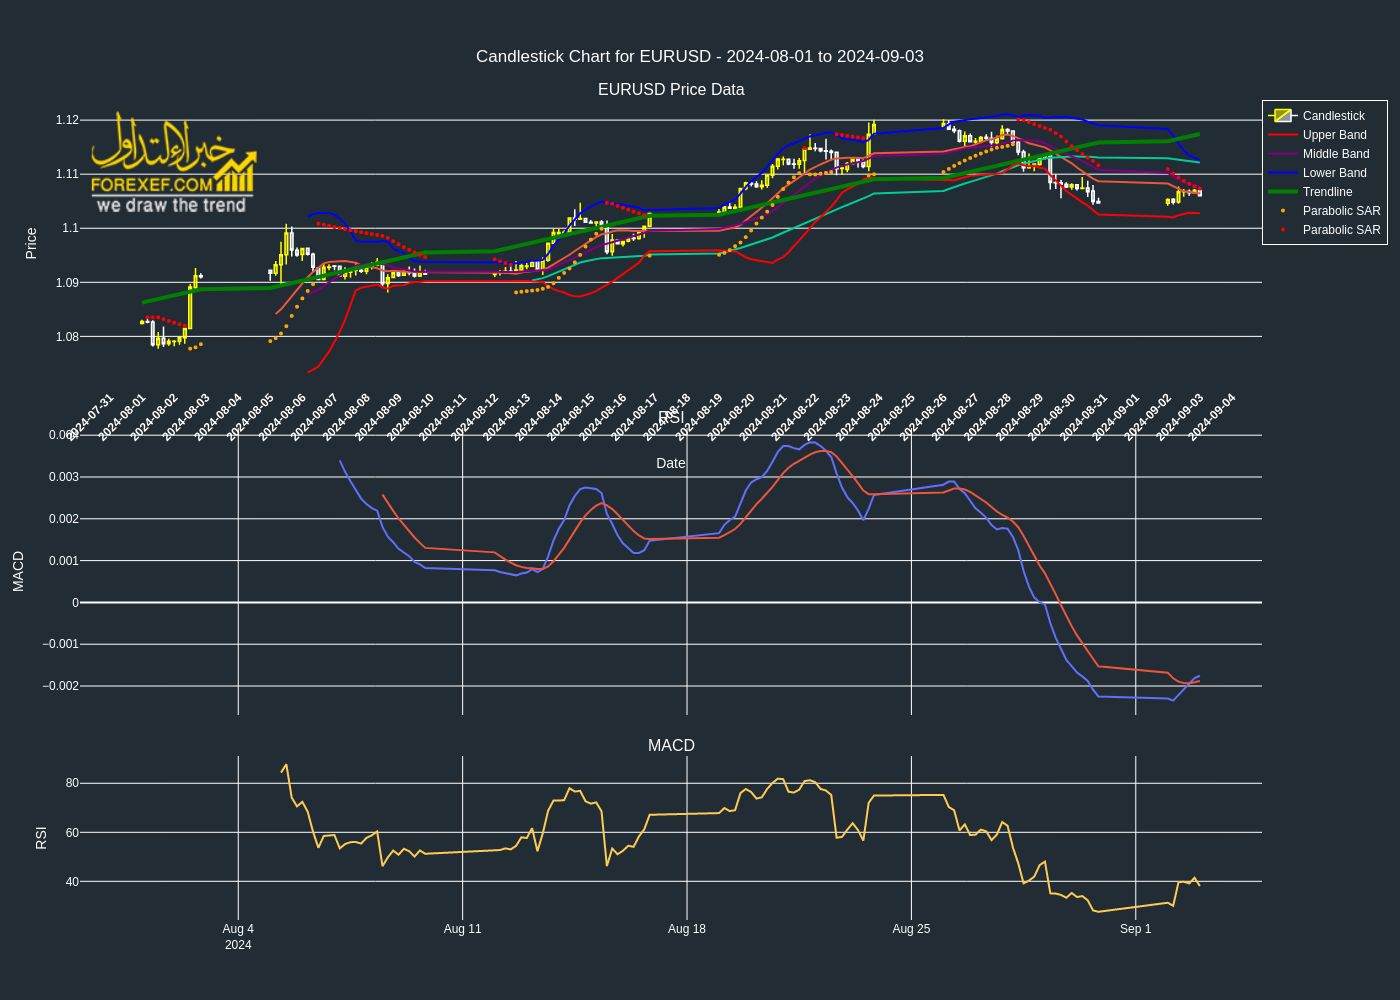This screenshot has height=1000, width=1400.
Task: Toggle the Candlestick series in the legend
Action: [1324, 116]
